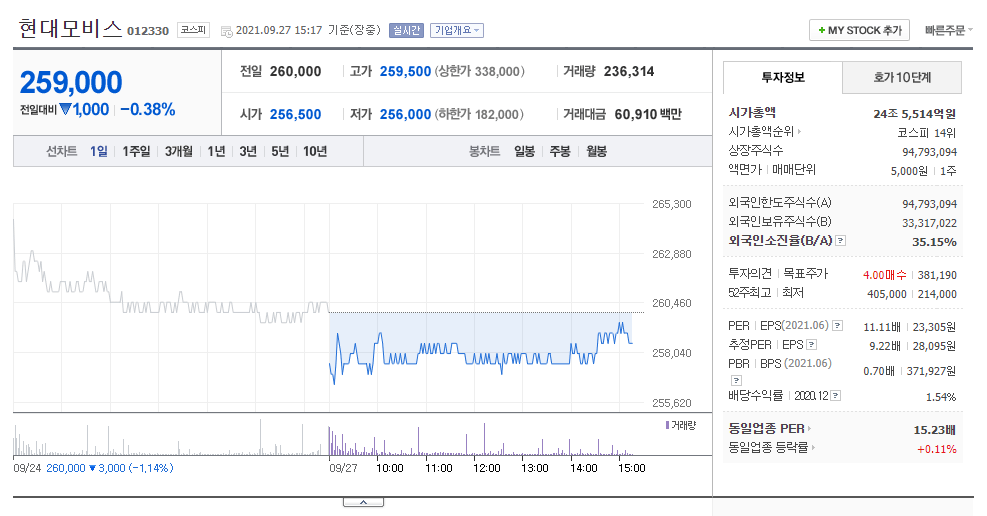This screenshot has height=516, width=987.
Task: Click the 12:00 time axis label
Action: pyautogui.click(x=487, y=468)
